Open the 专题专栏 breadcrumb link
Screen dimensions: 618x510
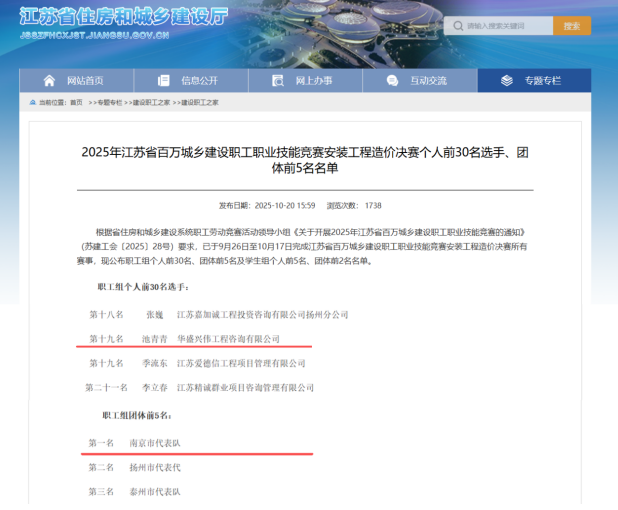click(109, 102)
